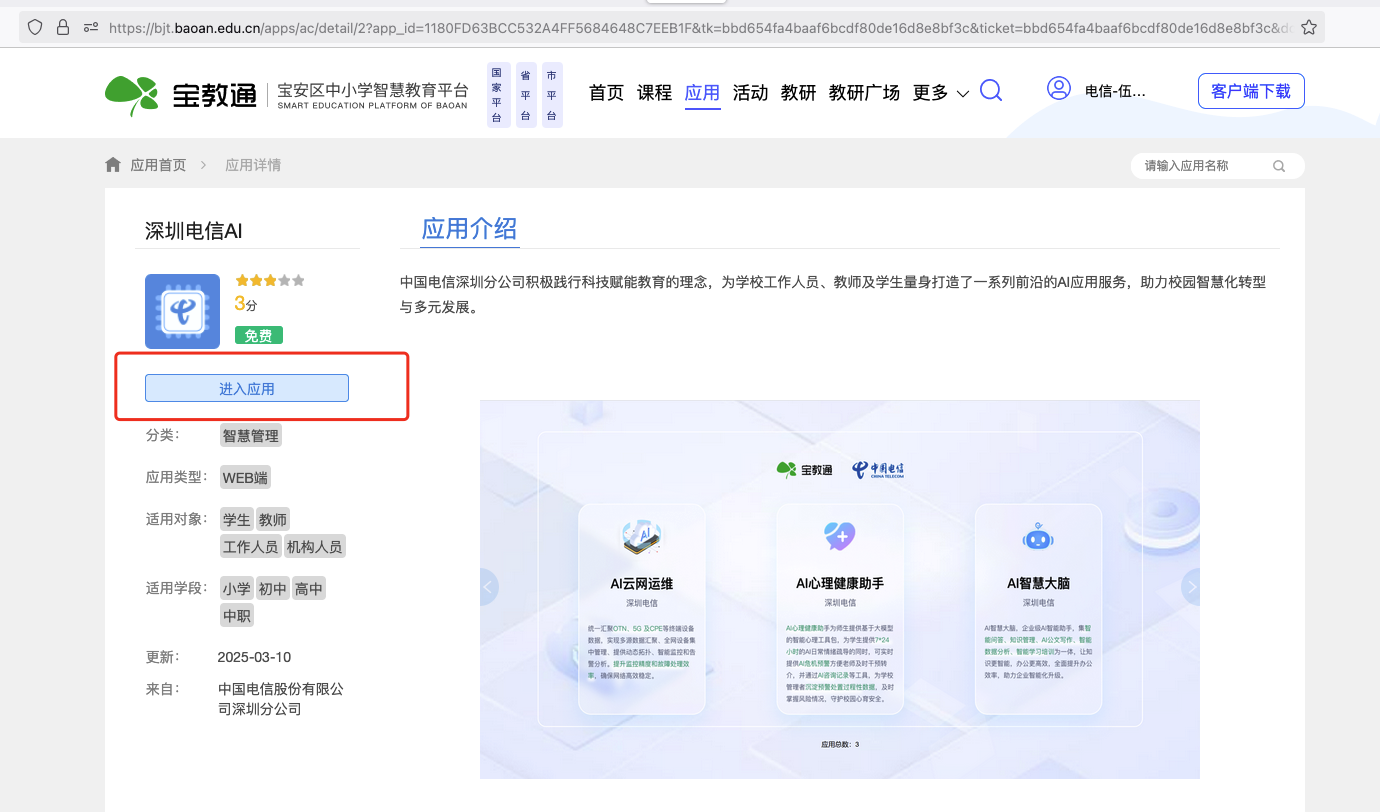Switch to the 国家平台 platform tab

497,95
